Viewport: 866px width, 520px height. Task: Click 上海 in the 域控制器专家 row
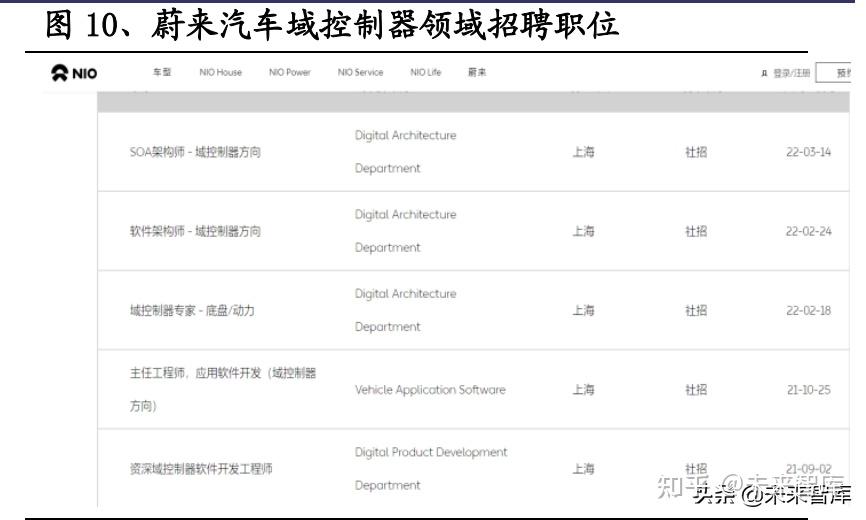[x=583, y=310]
